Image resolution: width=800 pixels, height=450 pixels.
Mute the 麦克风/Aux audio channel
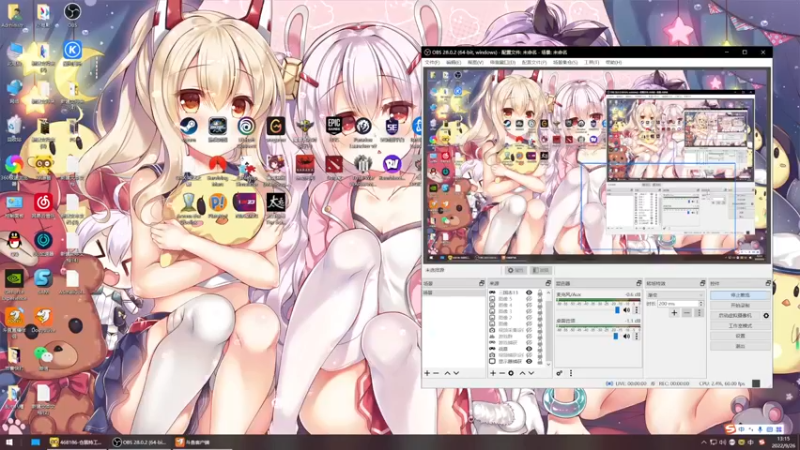(x=627, y=310)
